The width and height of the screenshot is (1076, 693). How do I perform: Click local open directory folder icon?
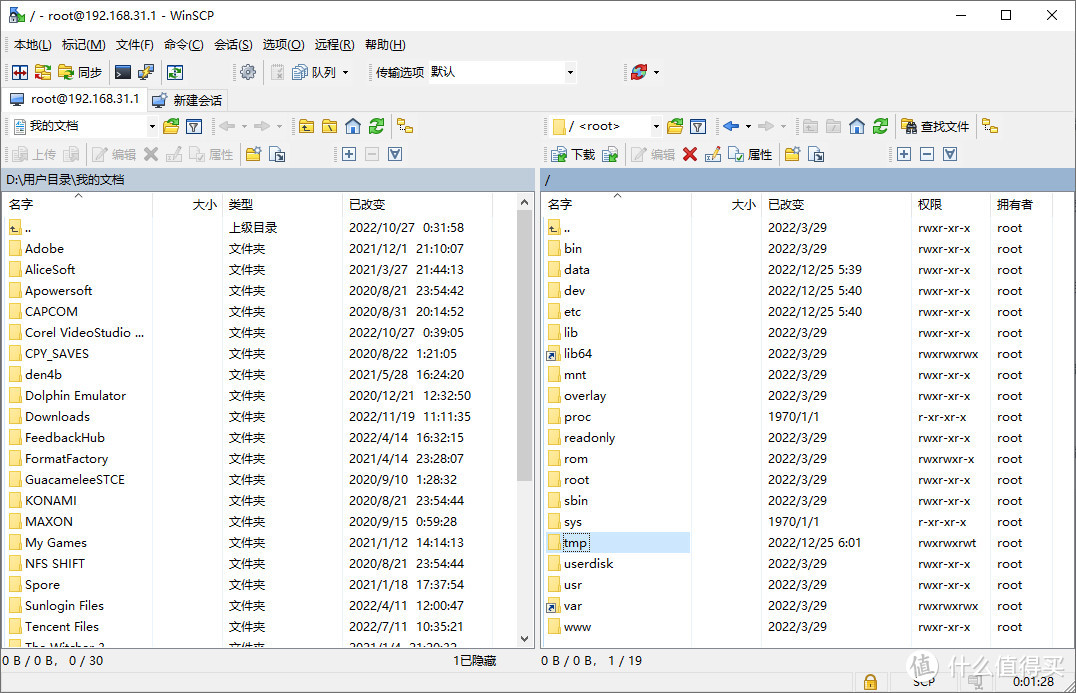point(171,126)
